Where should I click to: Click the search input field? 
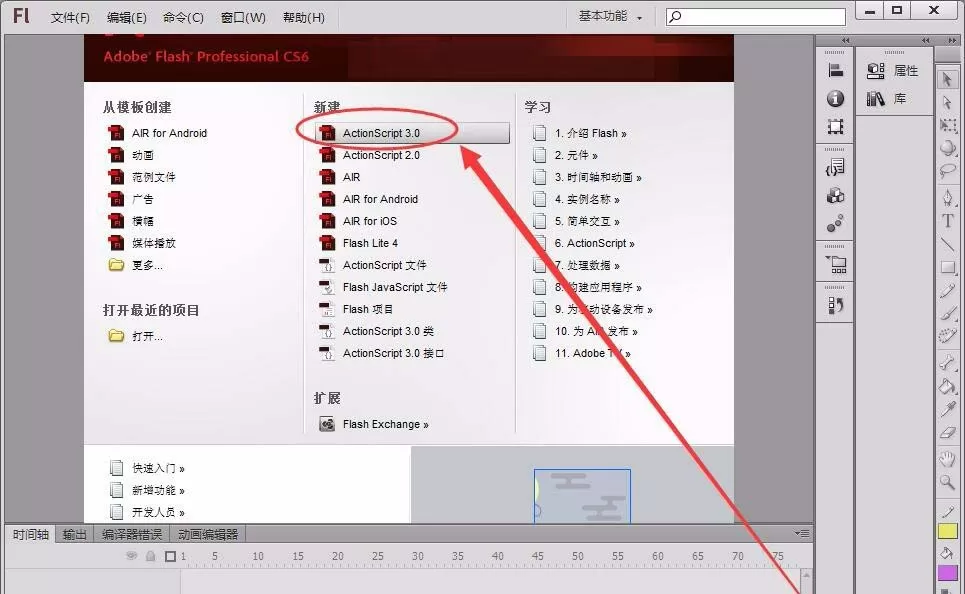point(756,17)
